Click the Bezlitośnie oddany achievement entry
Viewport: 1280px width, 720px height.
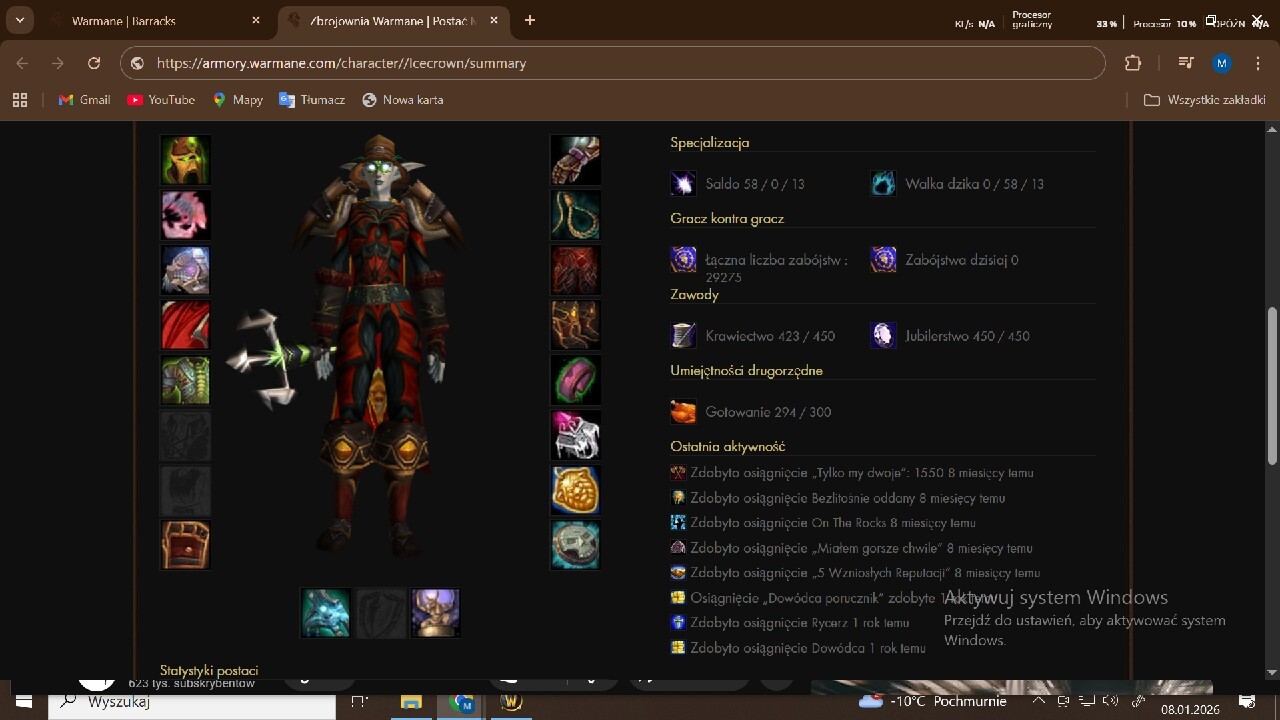838,498
